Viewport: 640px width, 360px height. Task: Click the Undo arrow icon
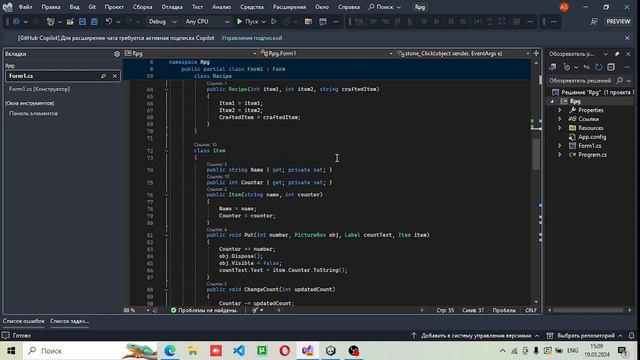pos(109,22)
